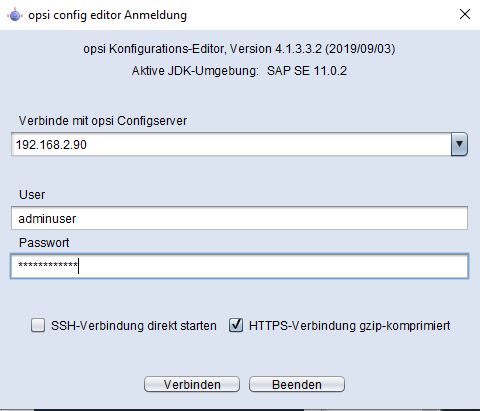Image resolution: width=480 pixels, height=411 pixels.
Task: Close the opsi config editor login window
Action: [465, 14]
